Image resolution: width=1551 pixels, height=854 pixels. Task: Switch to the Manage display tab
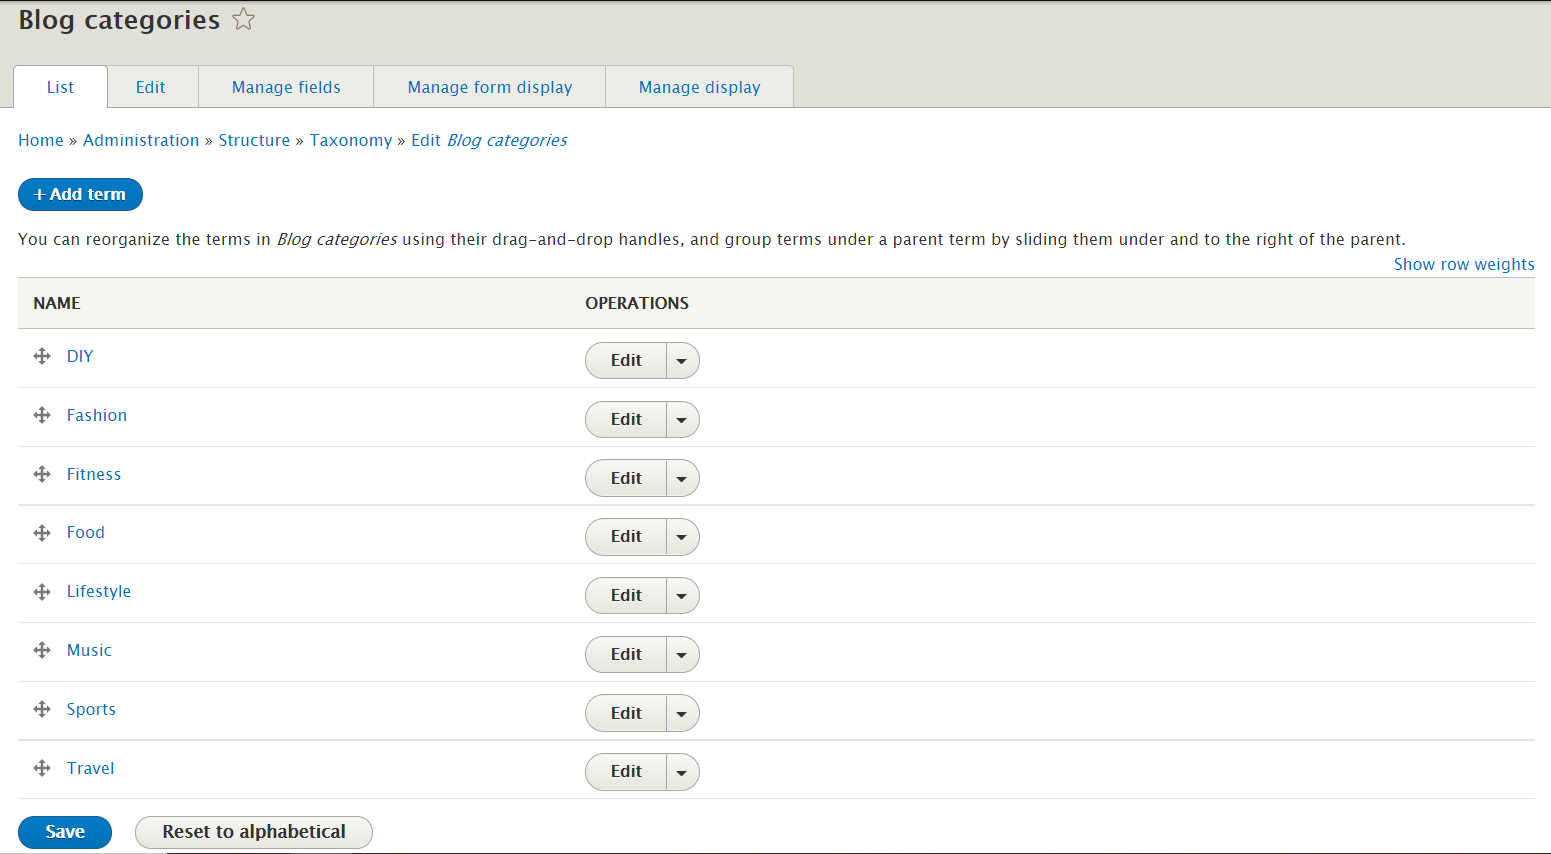tap(699, 87)
